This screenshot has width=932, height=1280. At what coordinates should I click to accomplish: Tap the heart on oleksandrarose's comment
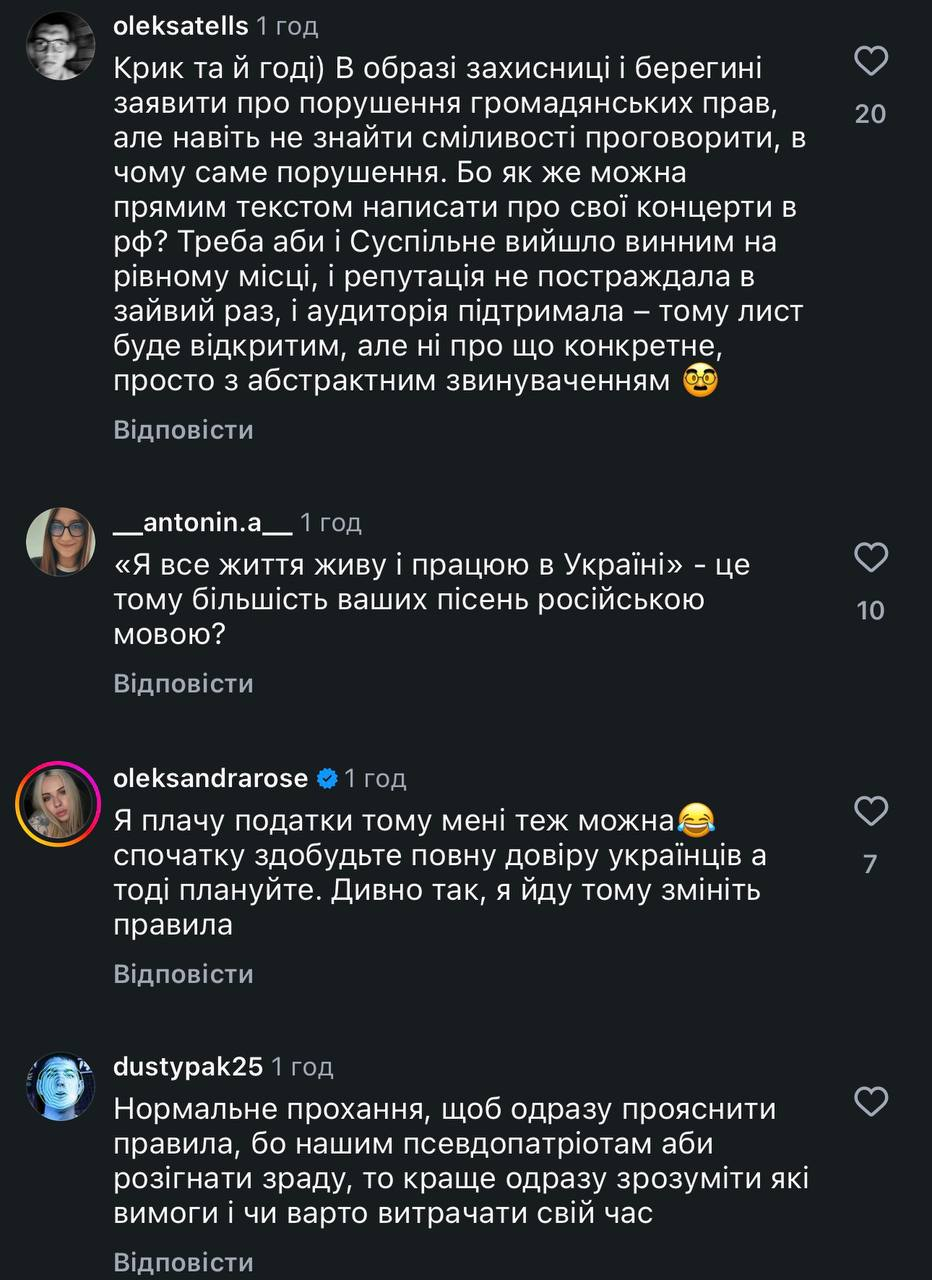pos(872,811)
